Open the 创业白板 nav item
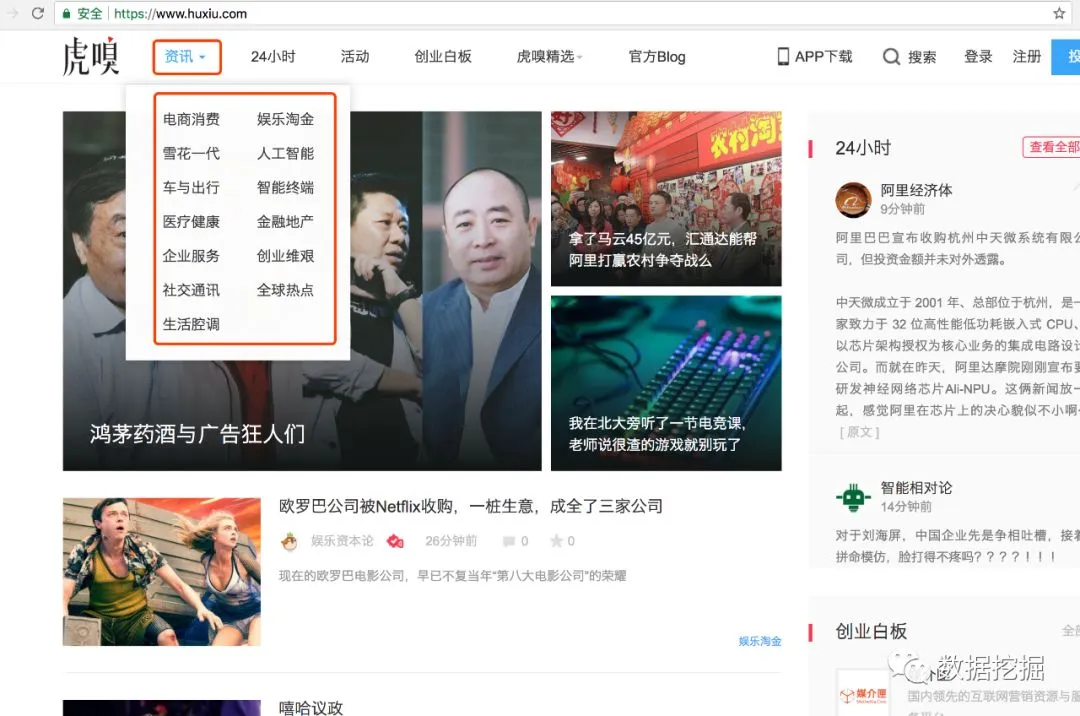The image size is (1080, 716). [443, 56]
